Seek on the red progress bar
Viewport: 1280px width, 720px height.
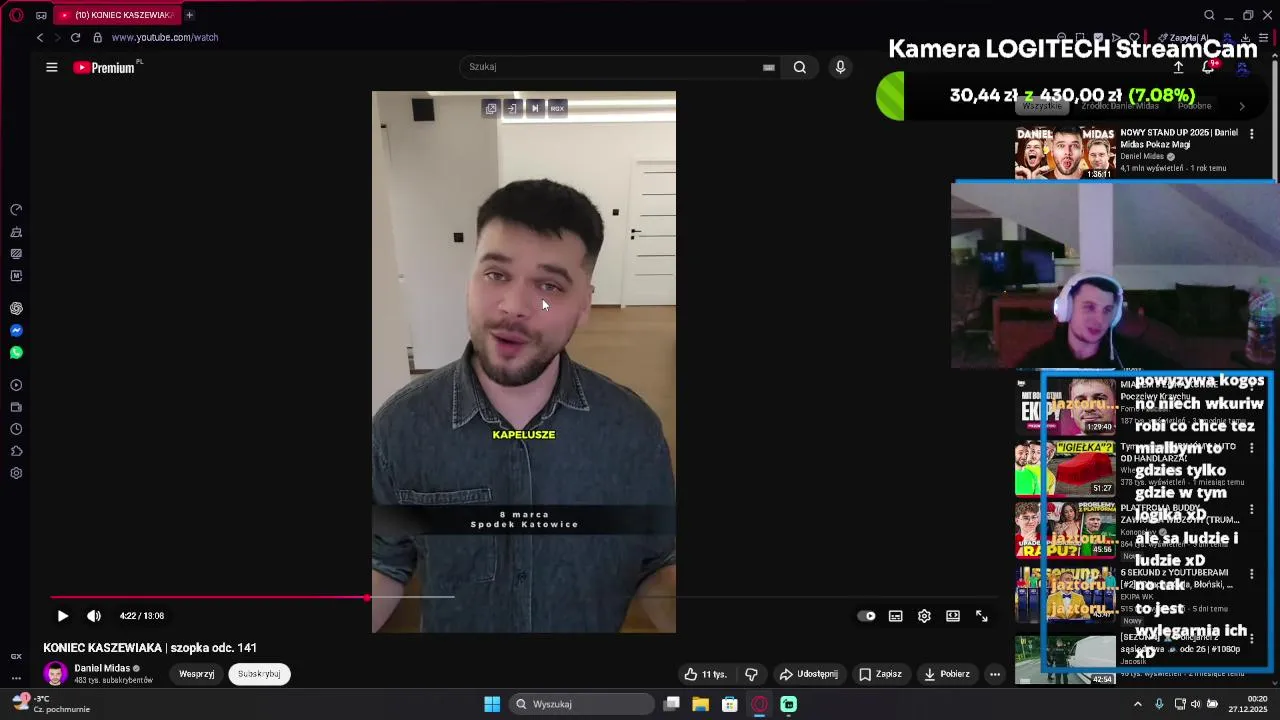click(209, 598)
